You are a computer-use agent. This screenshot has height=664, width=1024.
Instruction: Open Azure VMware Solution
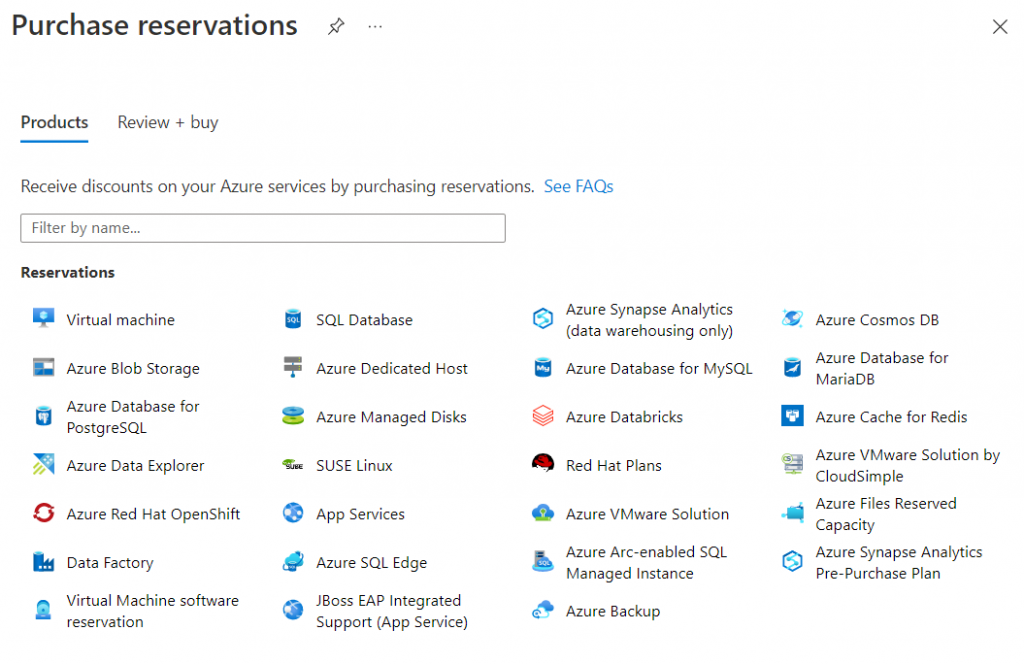[x=648, y=513]
